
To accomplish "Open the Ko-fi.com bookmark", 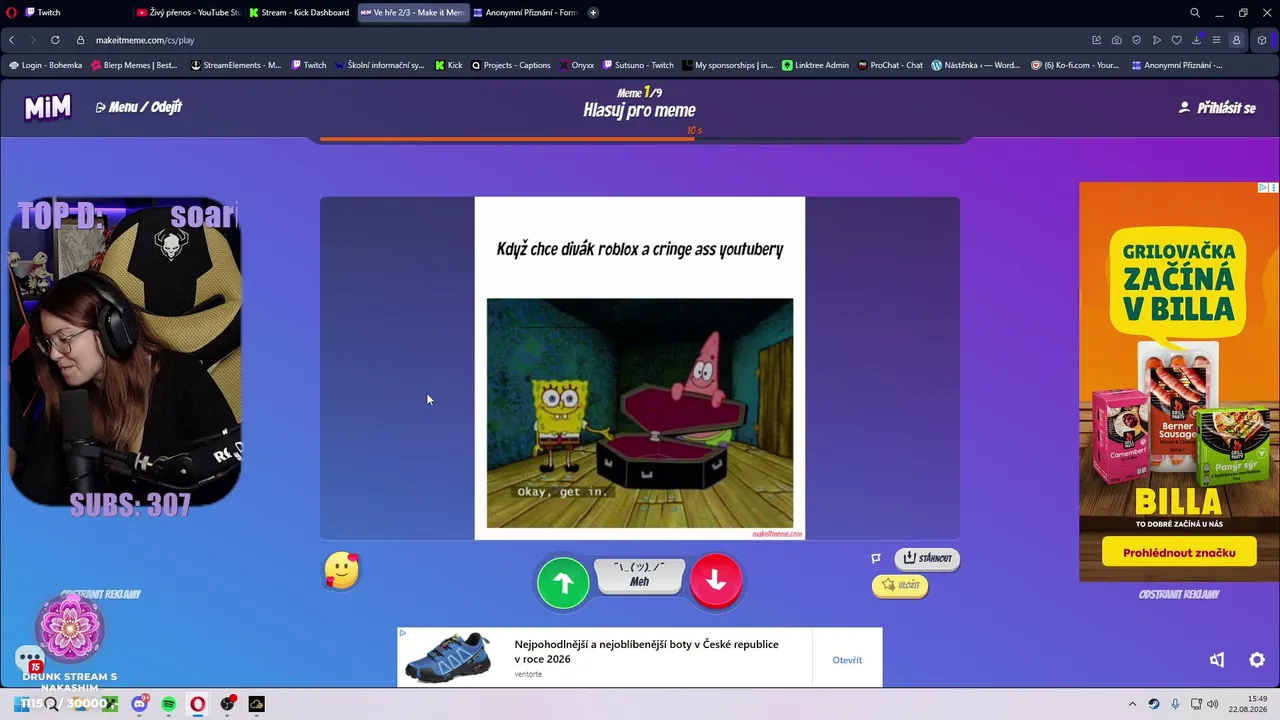I will pyautogui.click(x=1074, y=65).
